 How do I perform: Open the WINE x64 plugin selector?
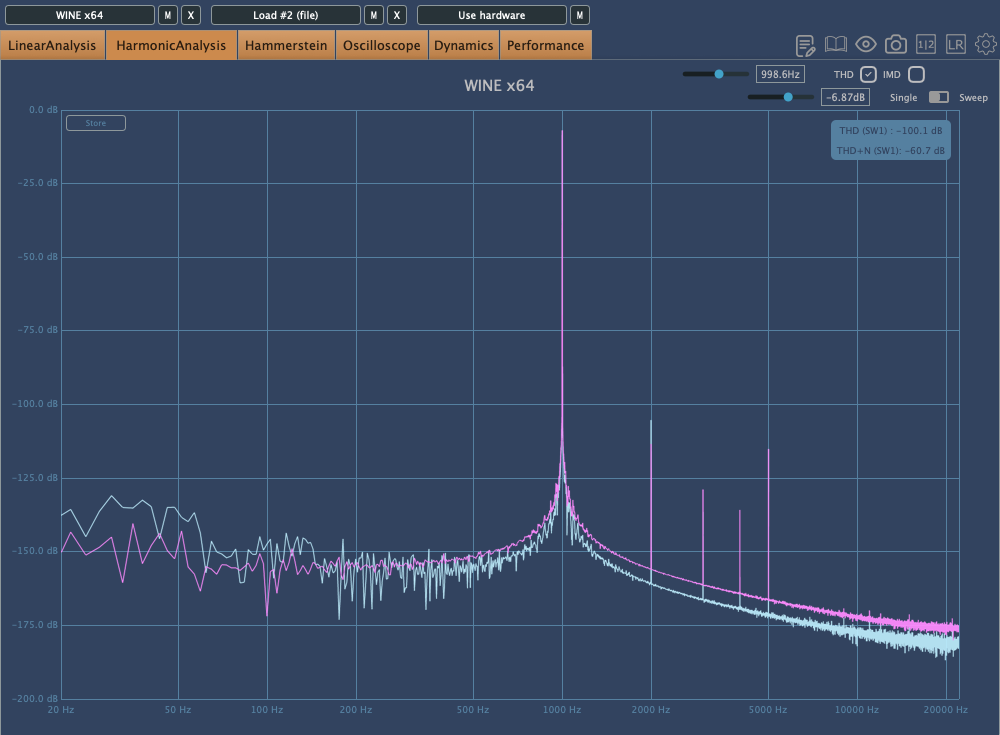point(80,15)
